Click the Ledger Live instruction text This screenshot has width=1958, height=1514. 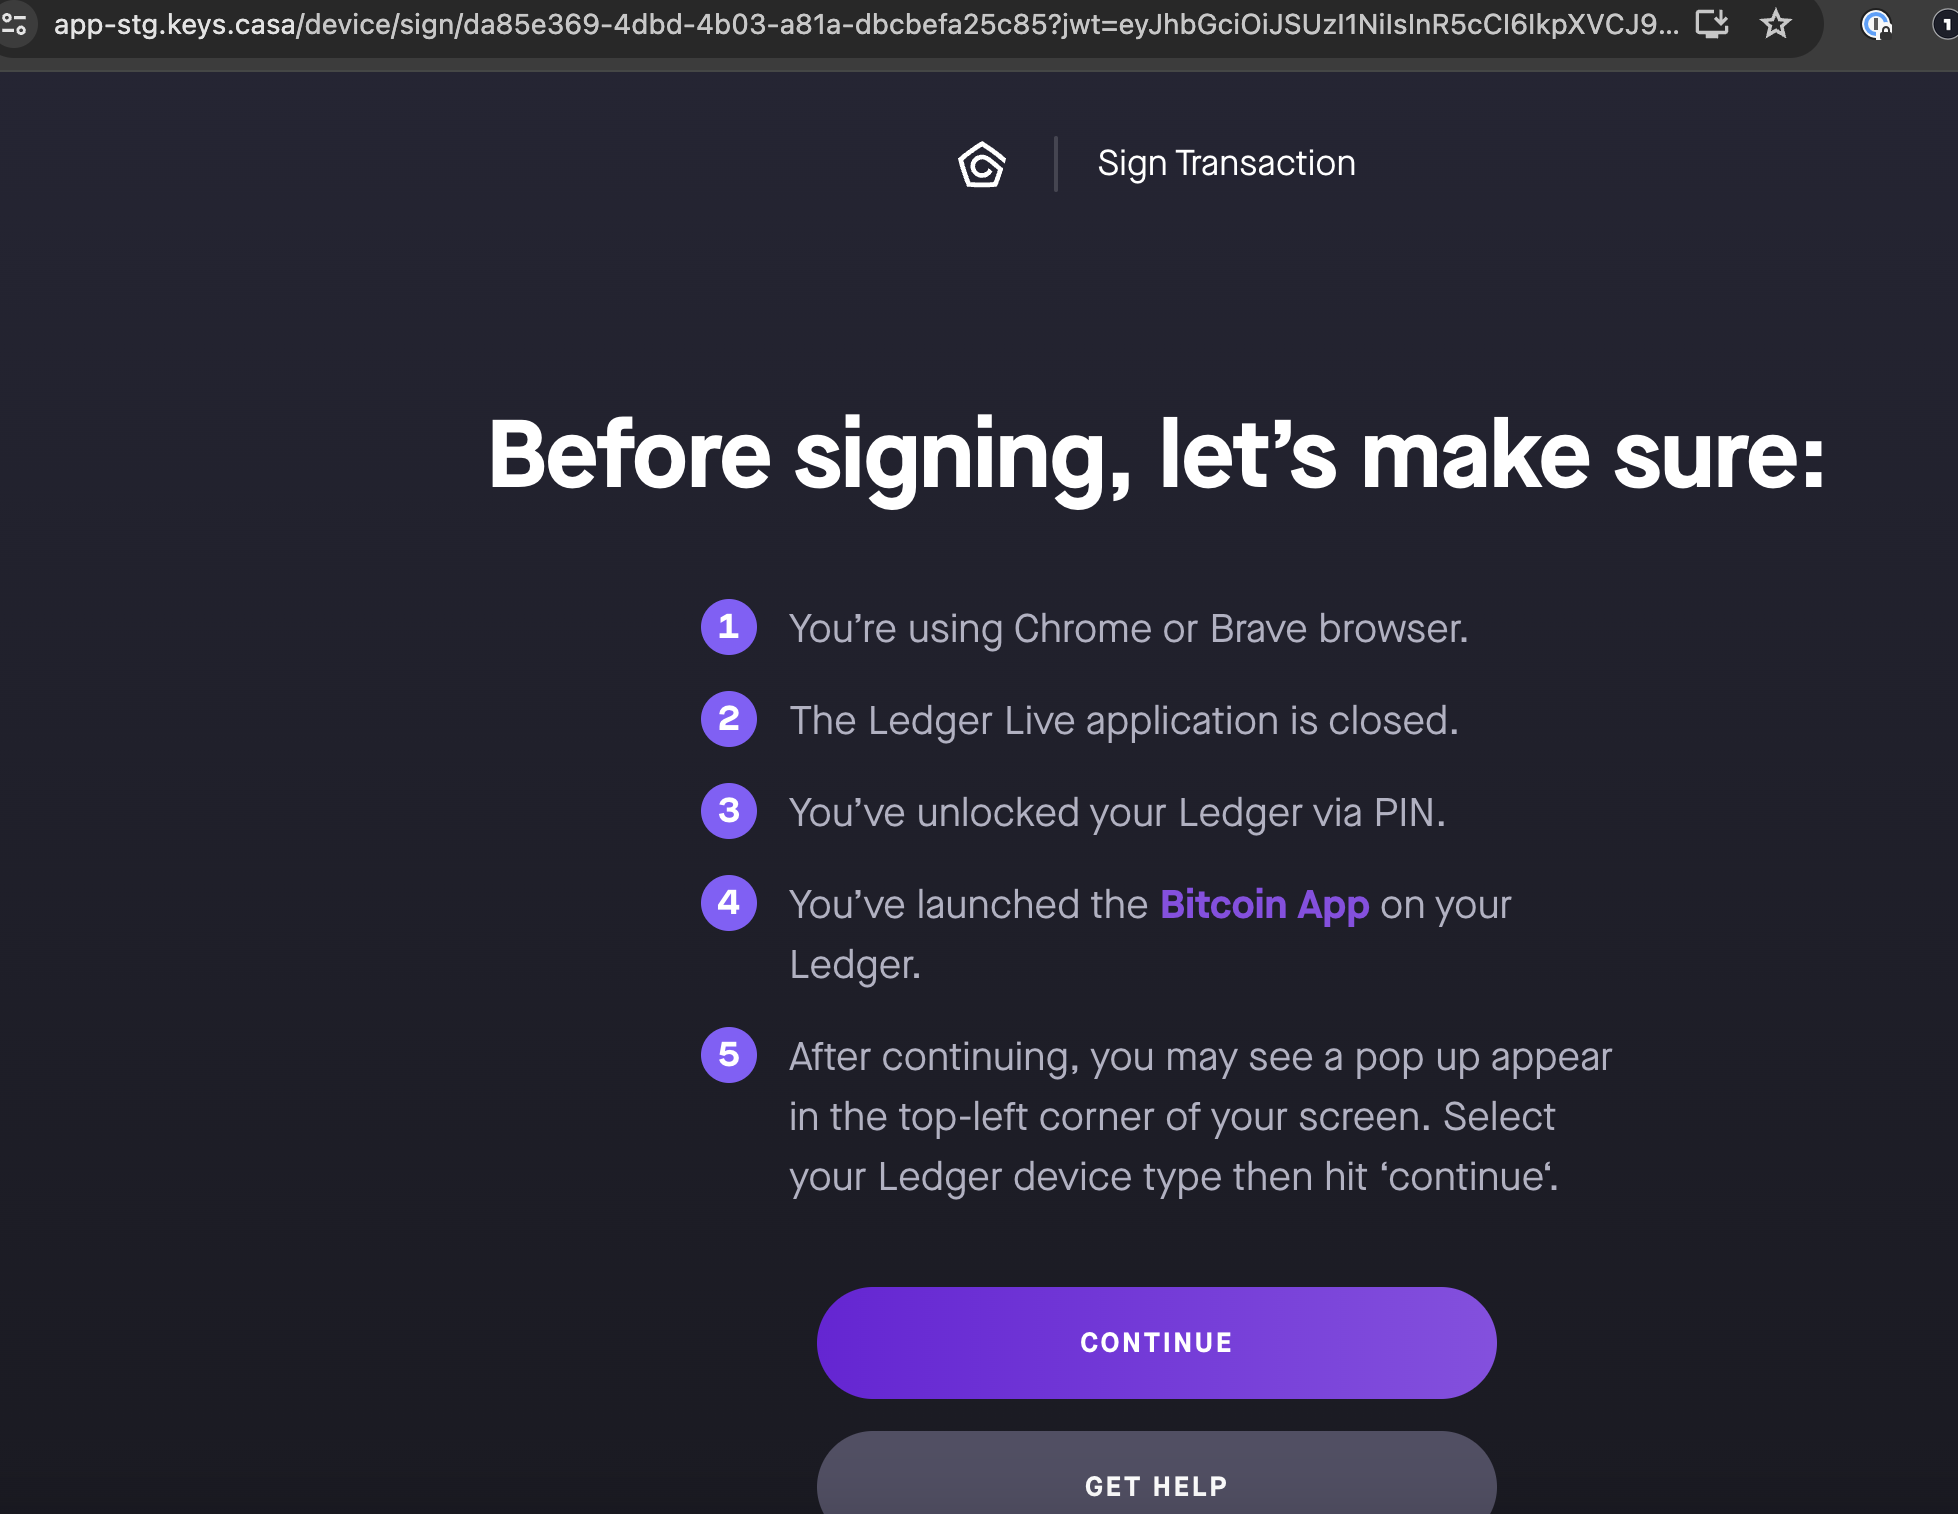[1124, 720]
